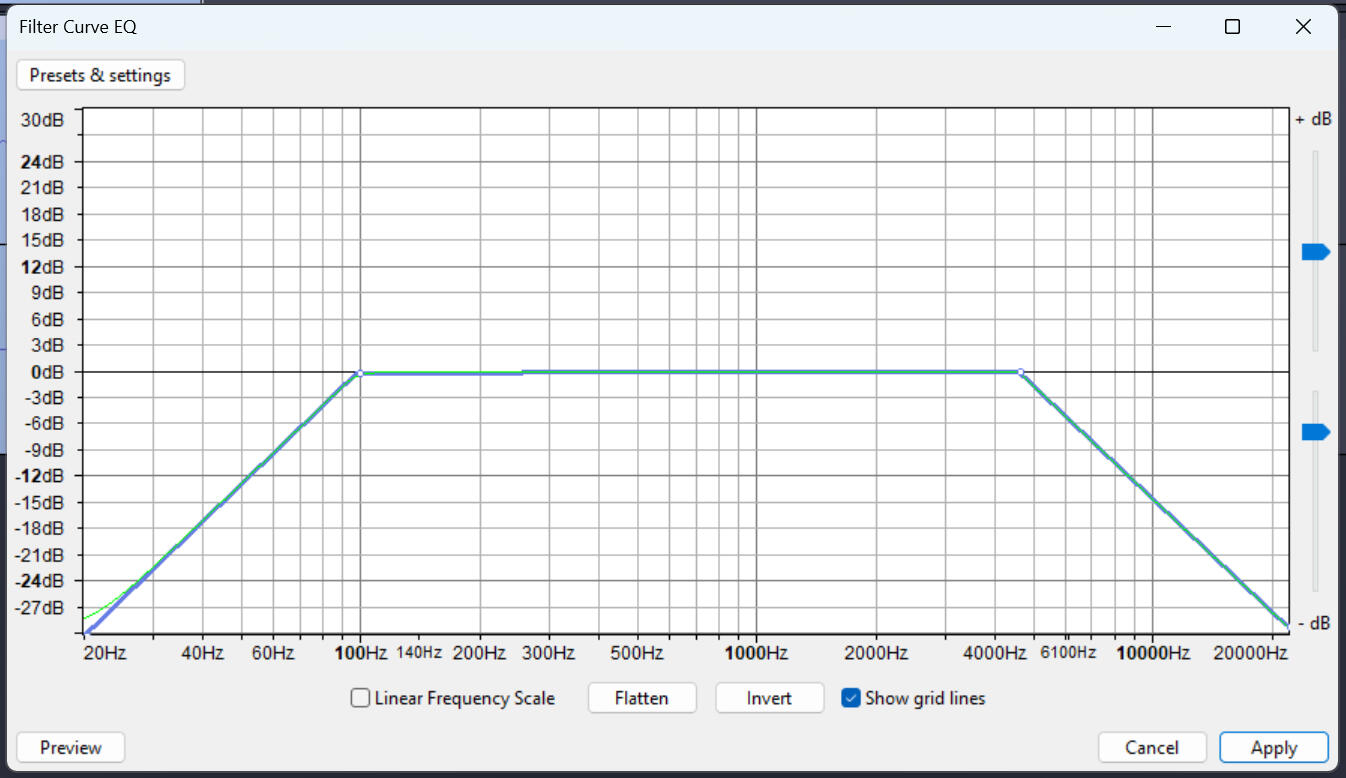
Task: Preview the filter curve effect
Action: [x=71, y=747]
